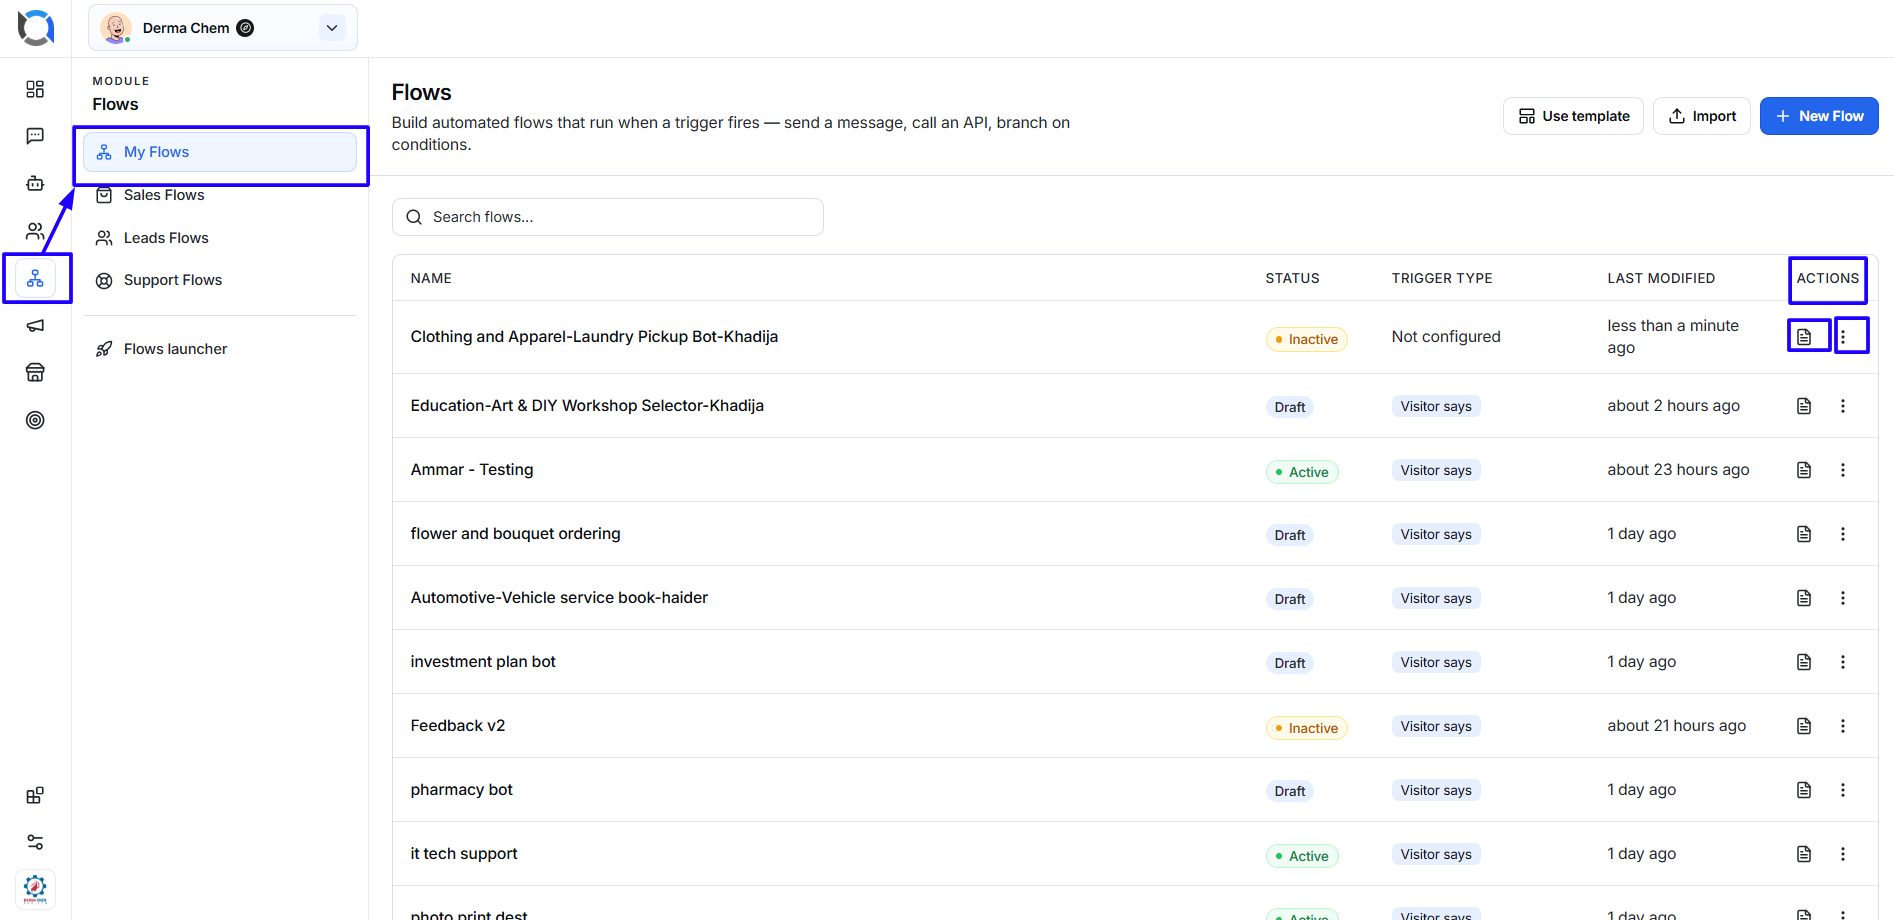1894x920 pixels.
Task: Focus the Search flows input field
Action: [608, 217]
